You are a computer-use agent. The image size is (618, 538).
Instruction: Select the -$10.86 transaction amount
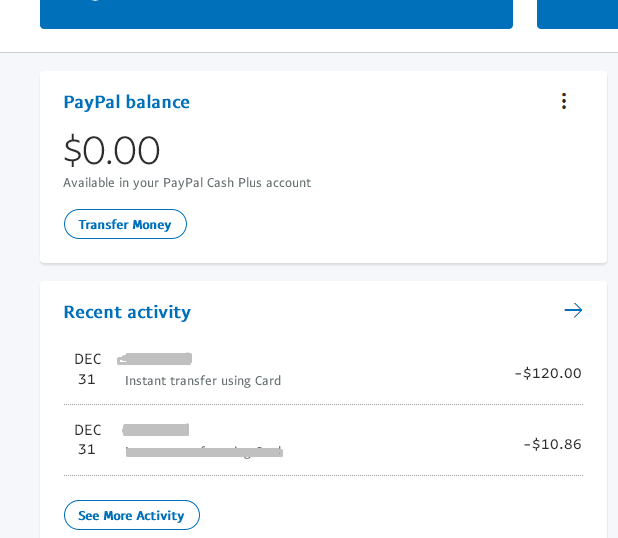tap(552, 444)
